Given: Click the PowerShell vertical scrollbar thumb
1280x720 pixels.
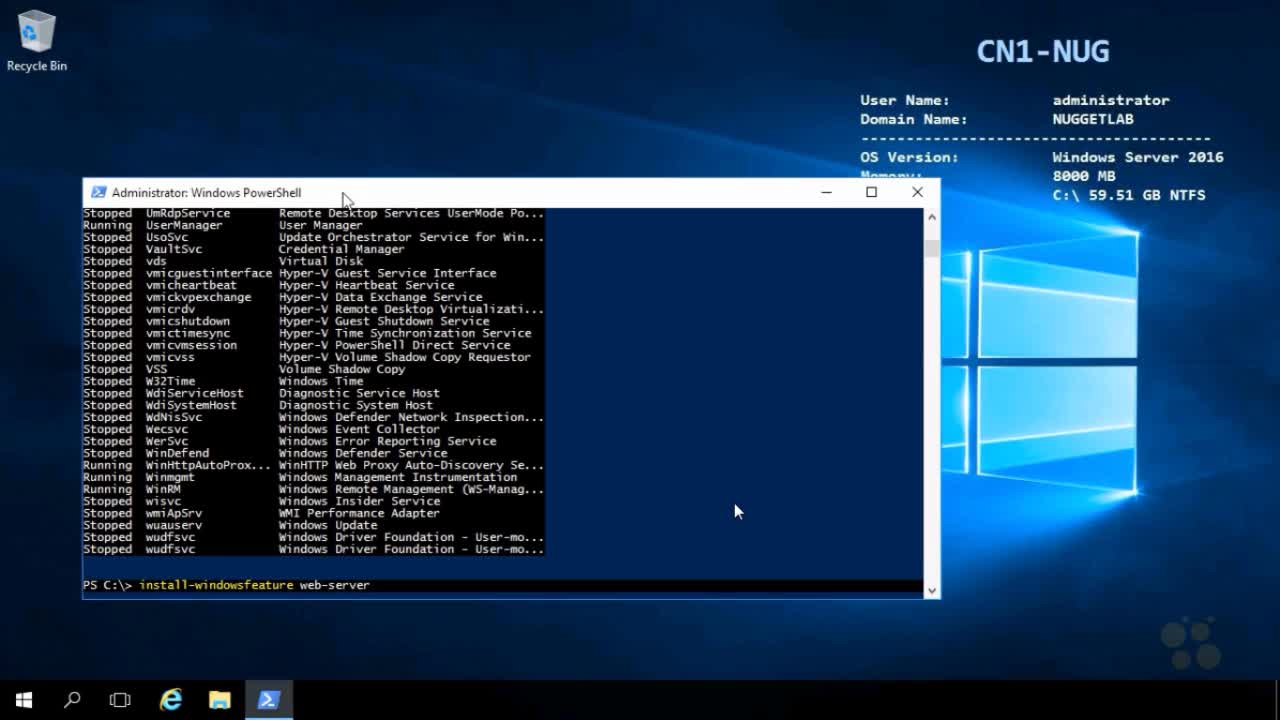Looking at the screenshot, I should pos(932,248).
